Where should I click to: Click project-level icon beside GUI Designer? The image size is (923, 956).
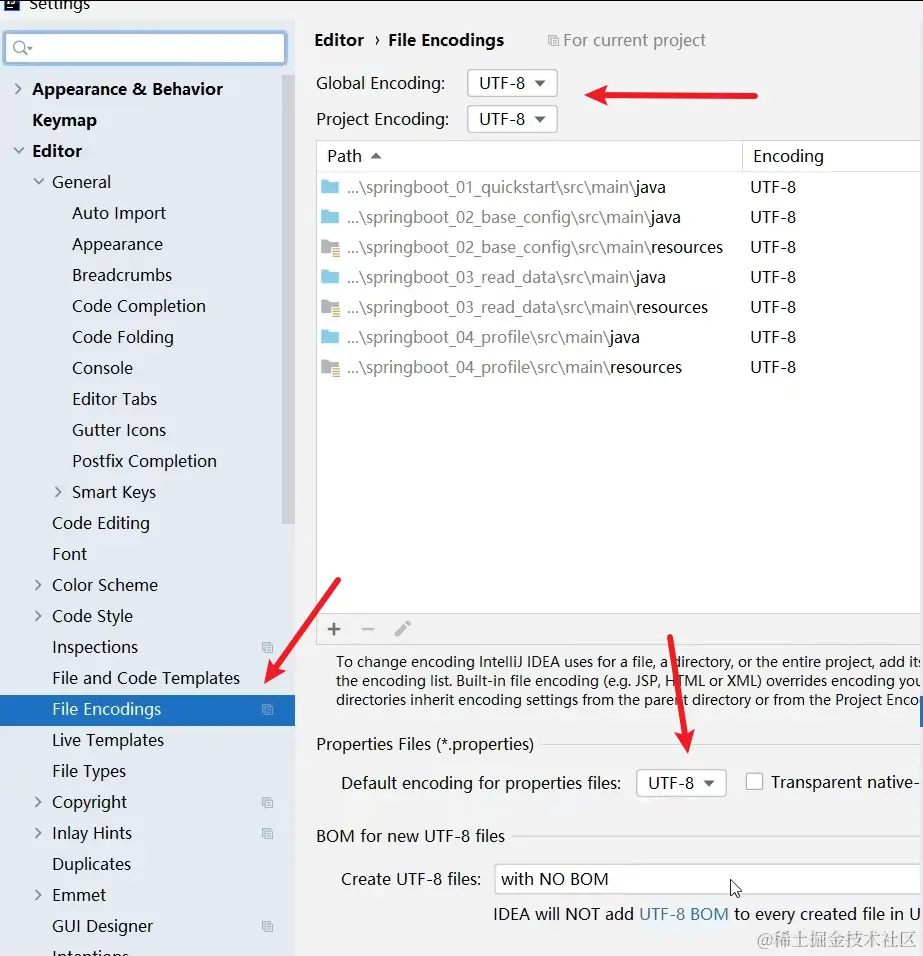[x=267, y=926]
